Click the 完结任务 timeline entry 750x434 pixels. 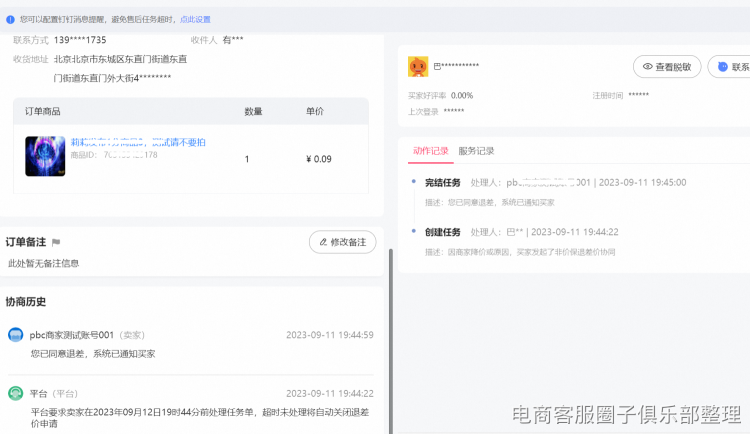click(x=442, y=182)
